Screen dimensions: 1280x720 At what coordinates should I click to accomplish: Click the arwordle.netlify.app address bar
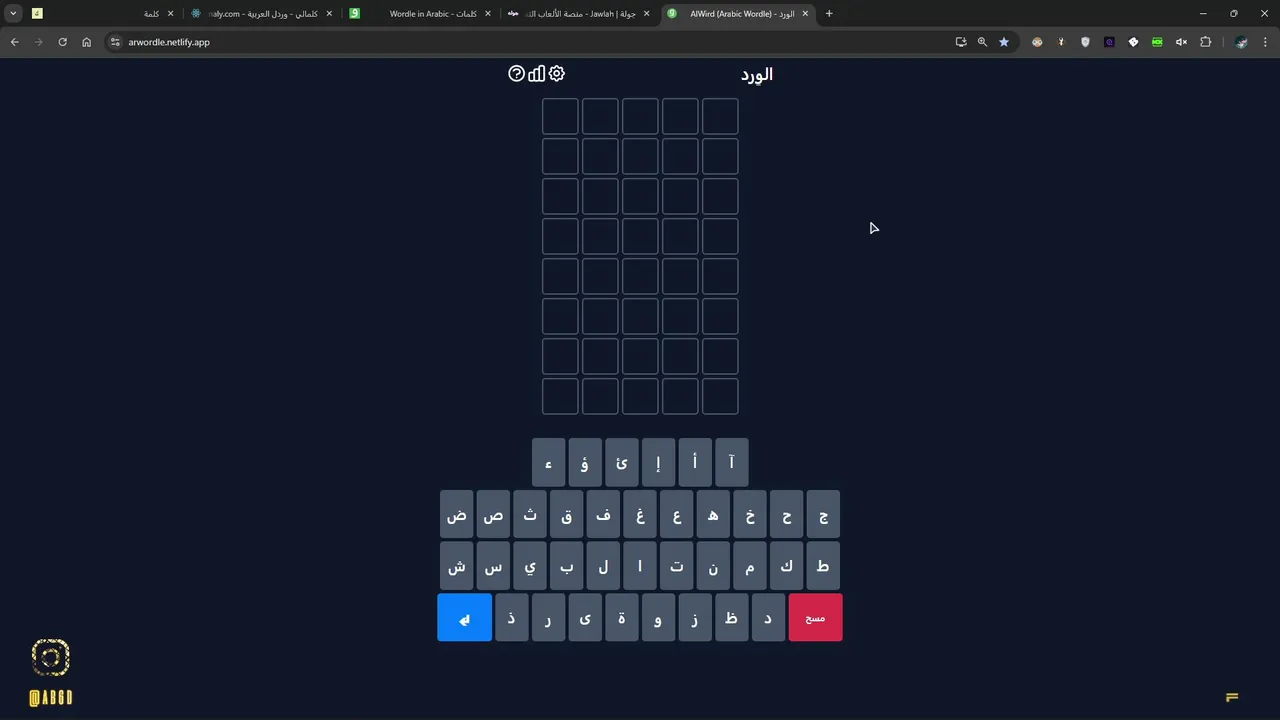530,42
